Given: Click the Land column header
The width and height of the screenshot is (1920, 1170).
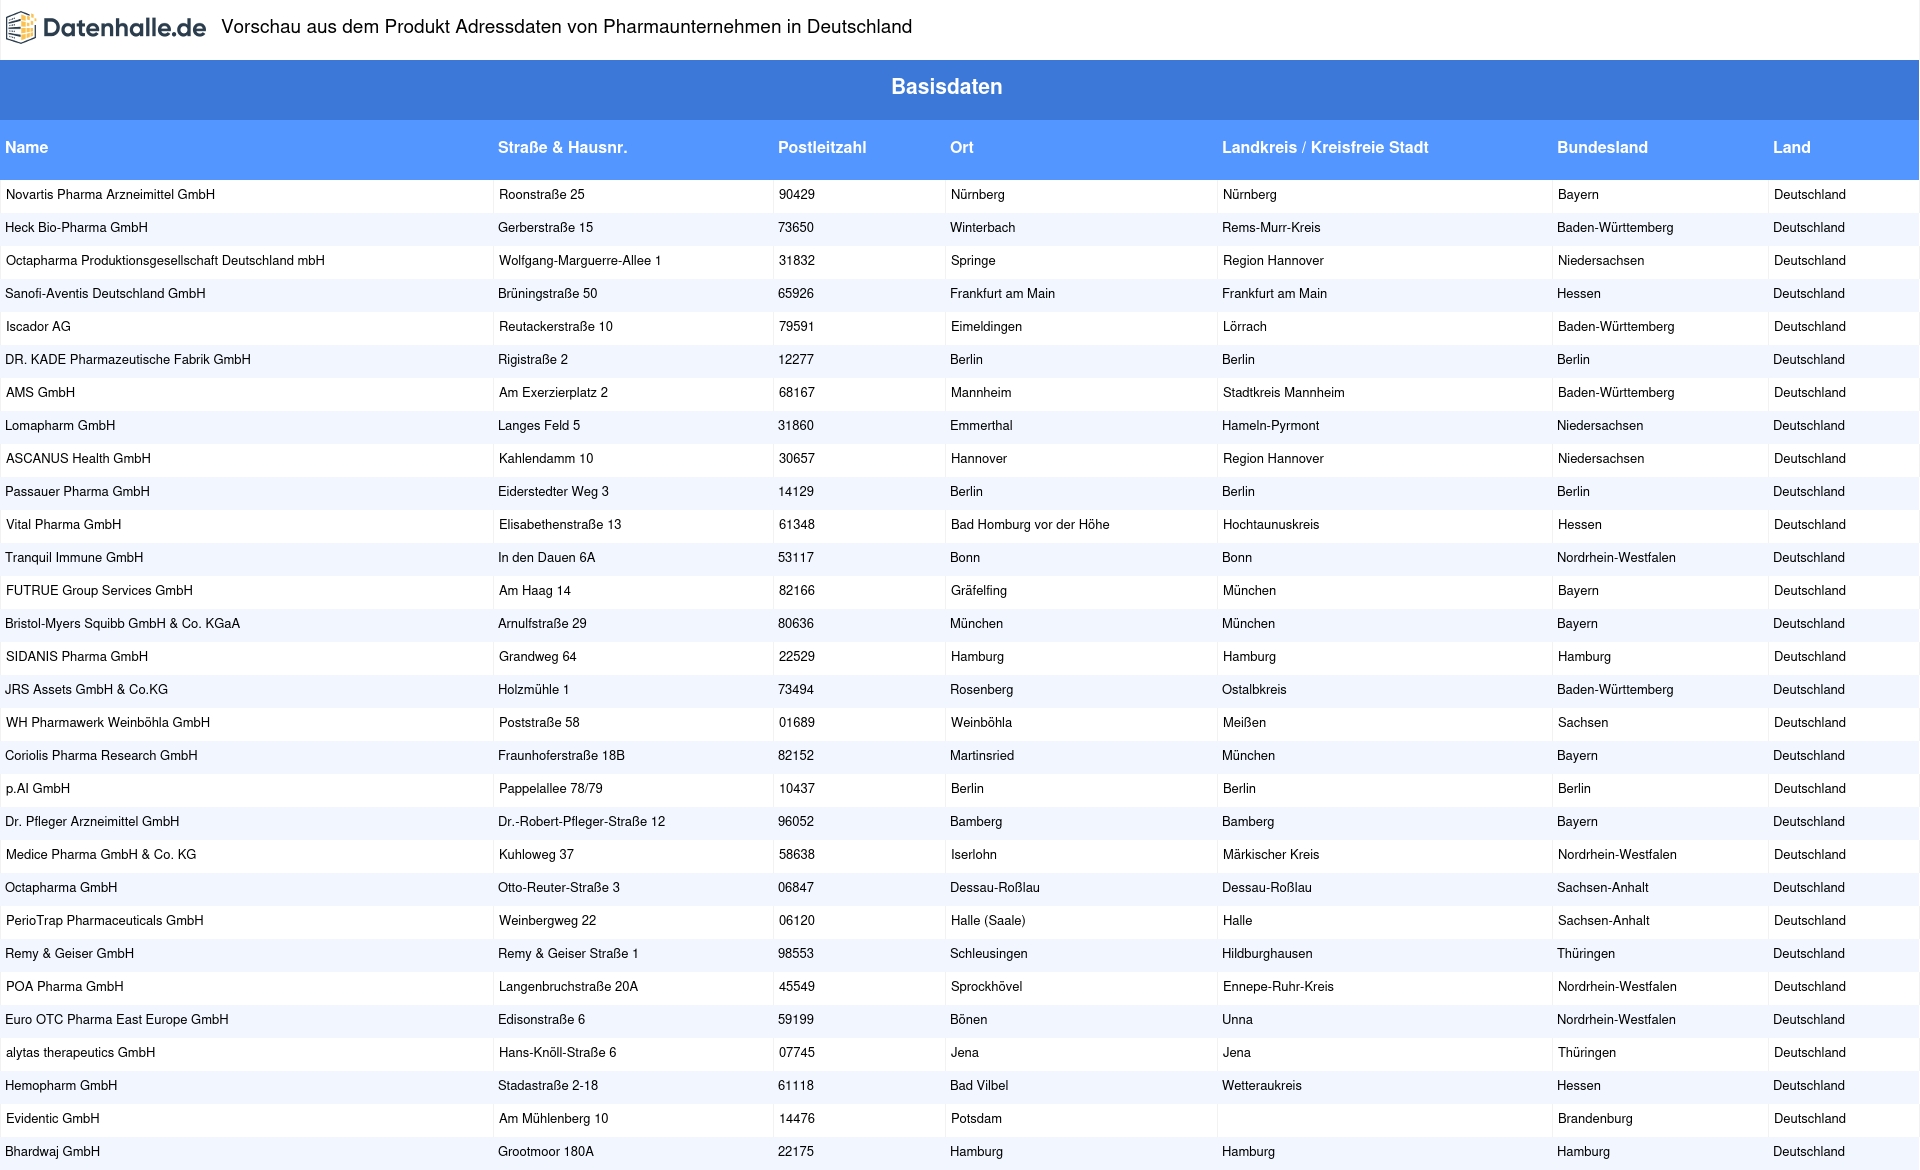Looking at the screenshot, I should pyautogui.click(x=1792, y=148).
